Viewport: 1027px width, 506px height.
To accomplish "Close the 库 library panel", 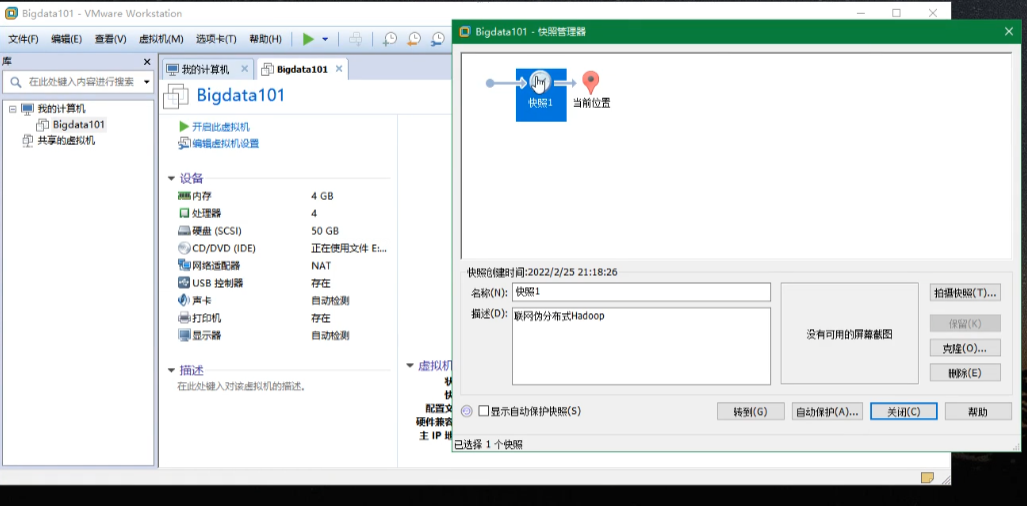I will (147, 62).
